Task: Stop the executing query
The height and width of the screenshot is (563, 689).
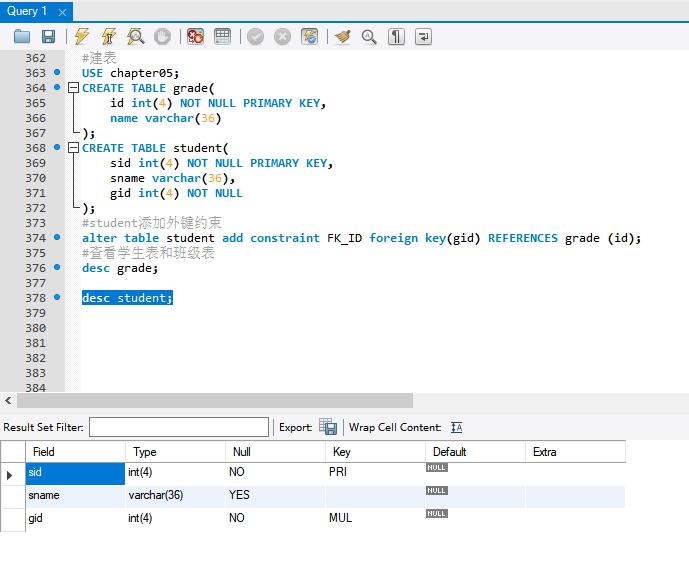Action: click(x=162, y=36)
